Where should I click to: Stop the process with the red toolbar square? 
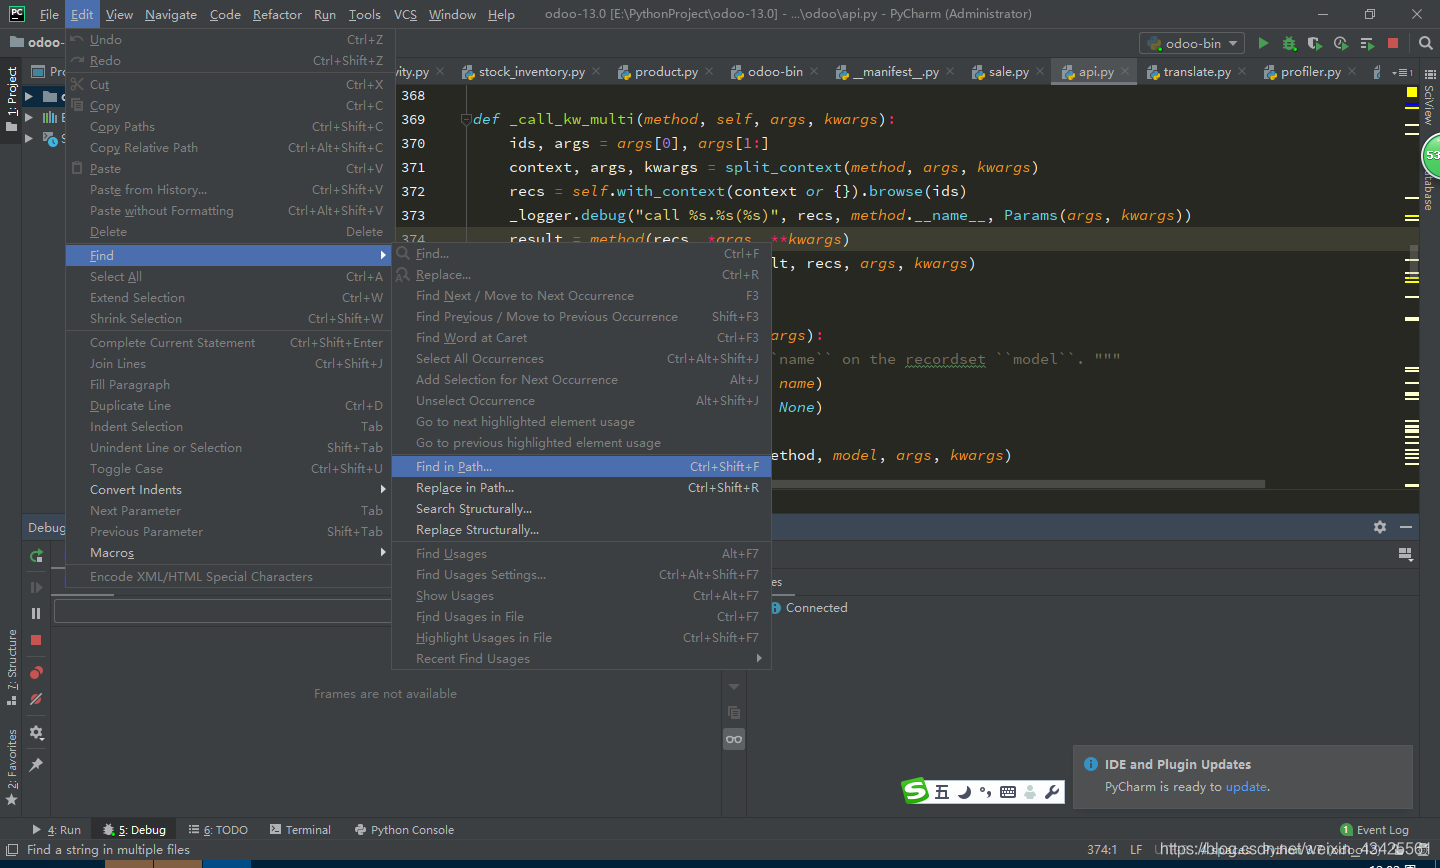[1393, 43]
